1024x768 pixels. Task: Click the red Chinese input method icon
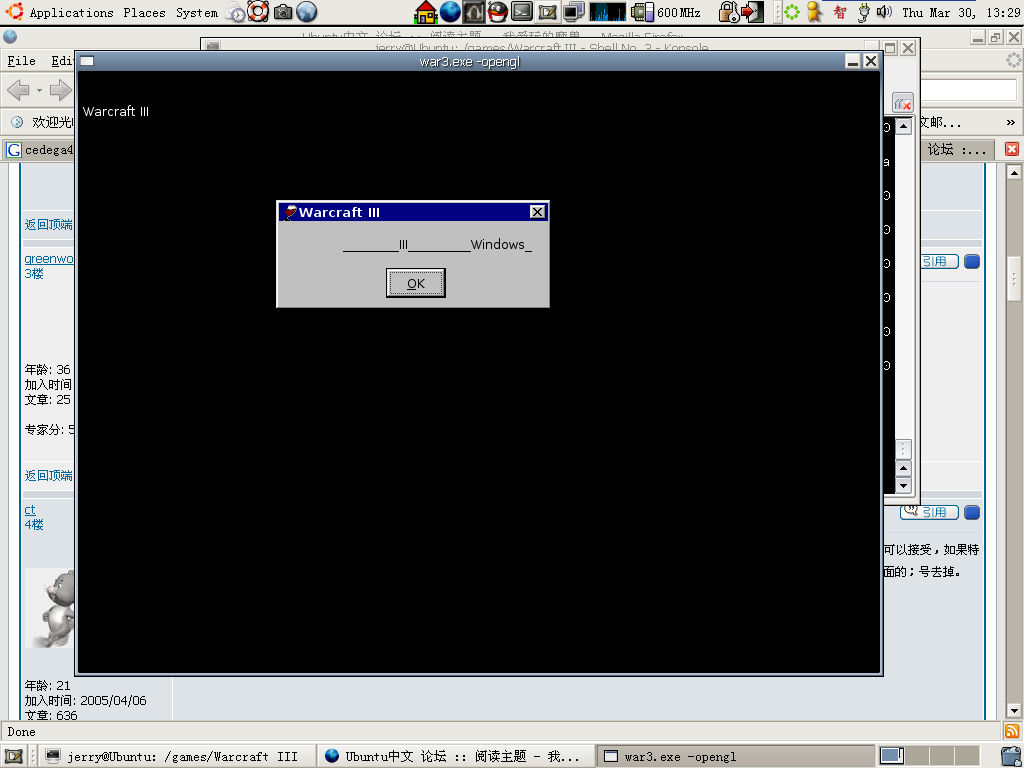[x=840, y=12]
